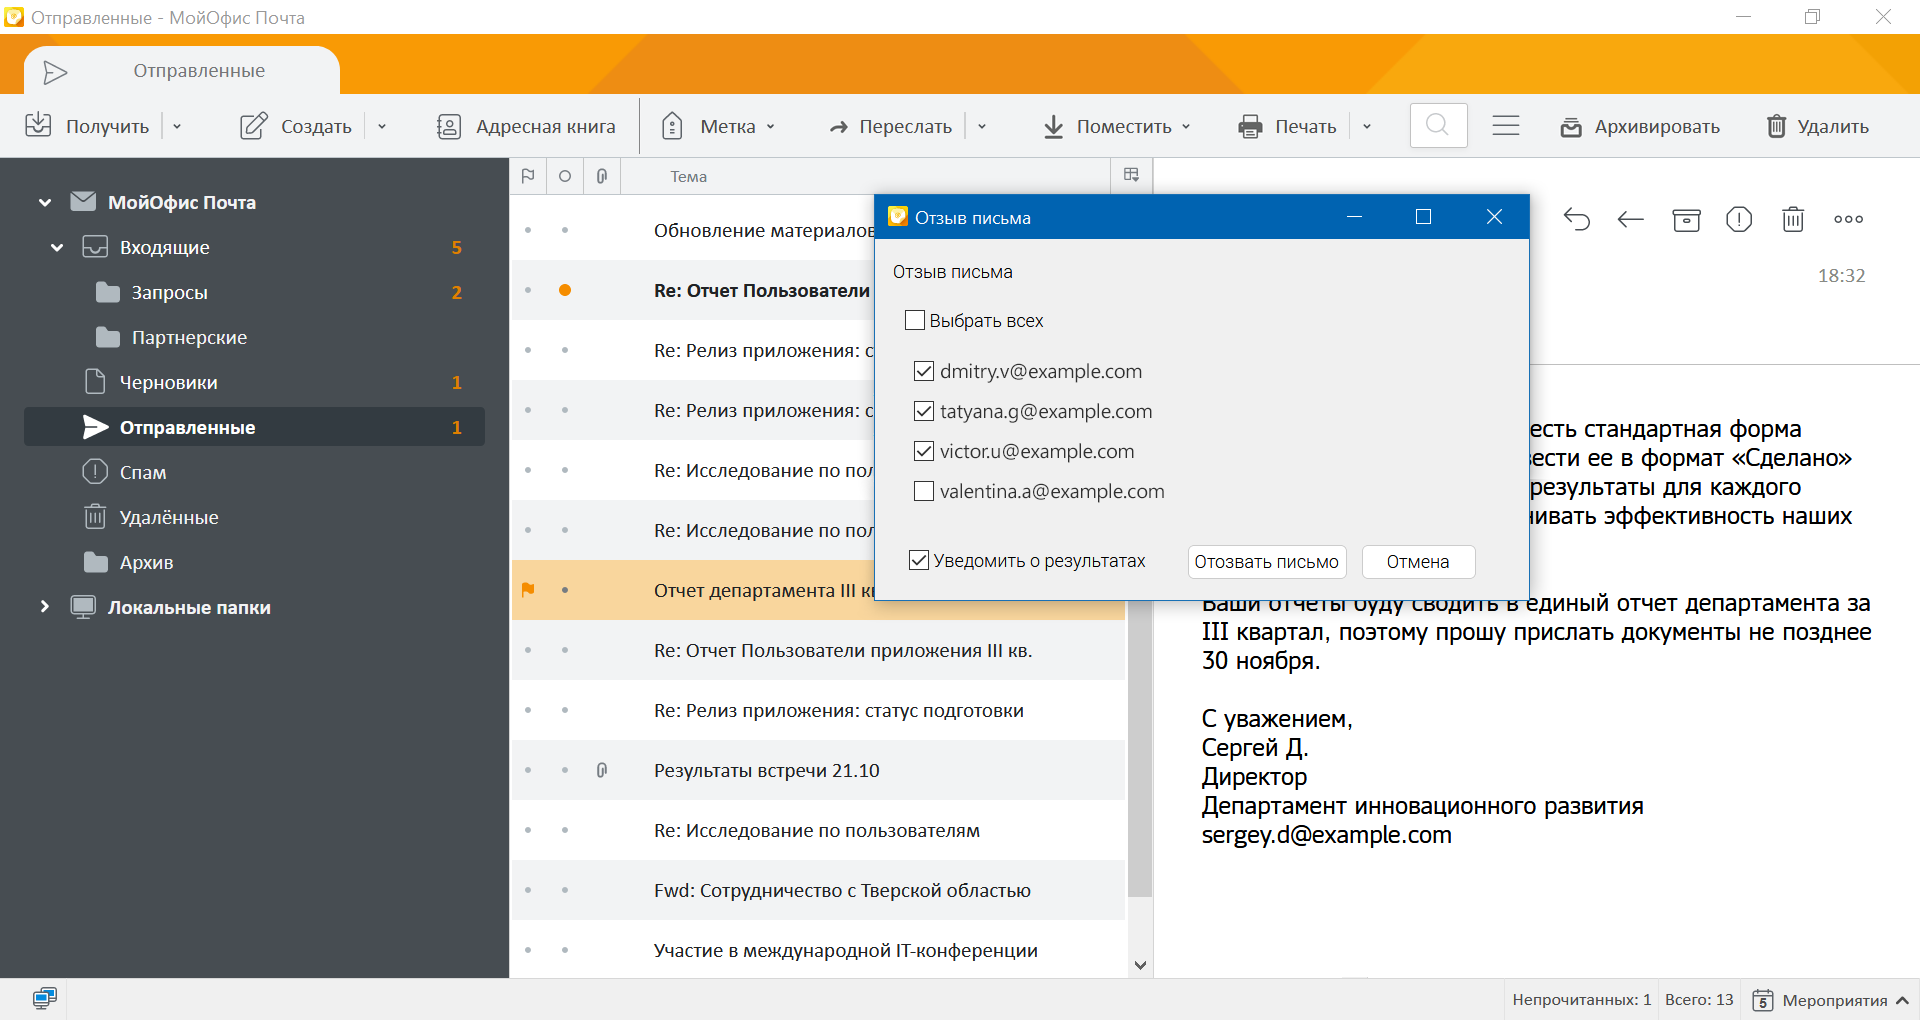This screenshot has width=1920, height=1020.
Task: Click the Метка tag icon
Action: point(672,126)
